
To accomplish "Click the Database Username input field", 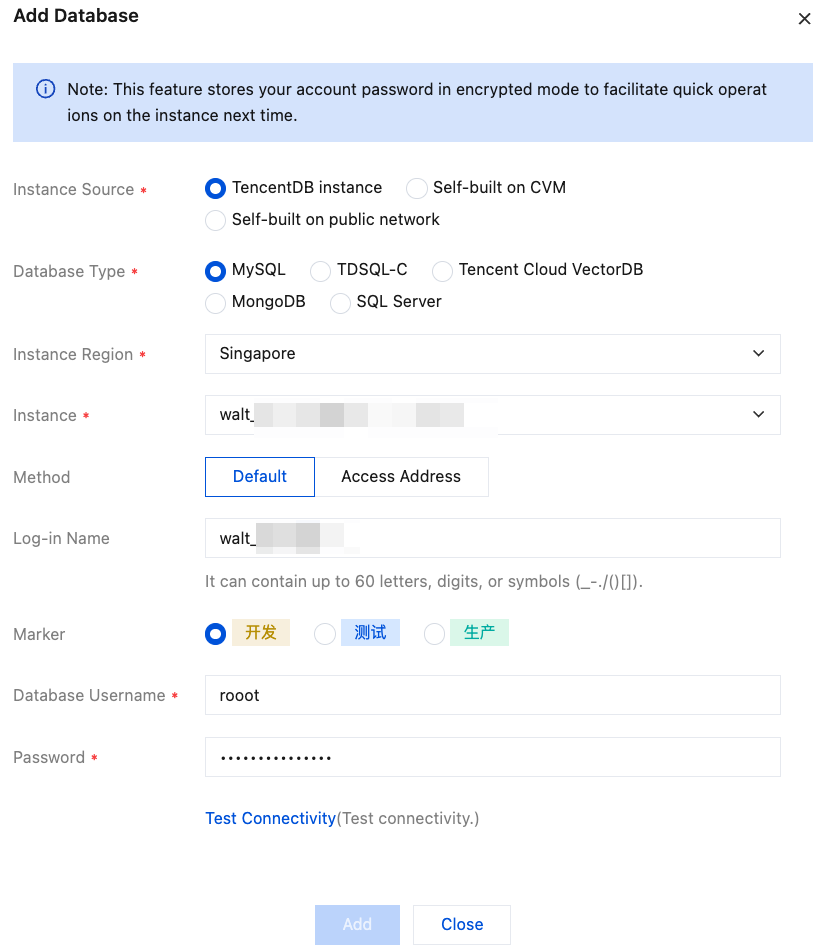I will coord(492,695).
